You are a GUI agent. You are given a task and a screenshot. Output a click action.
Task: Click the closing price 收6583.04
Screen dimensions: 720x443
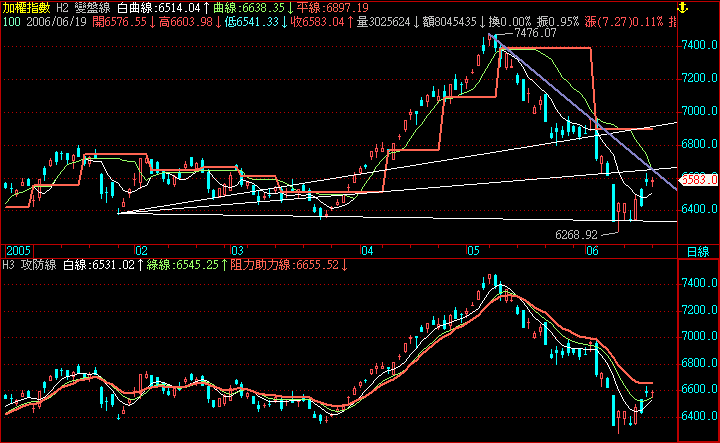317,22
